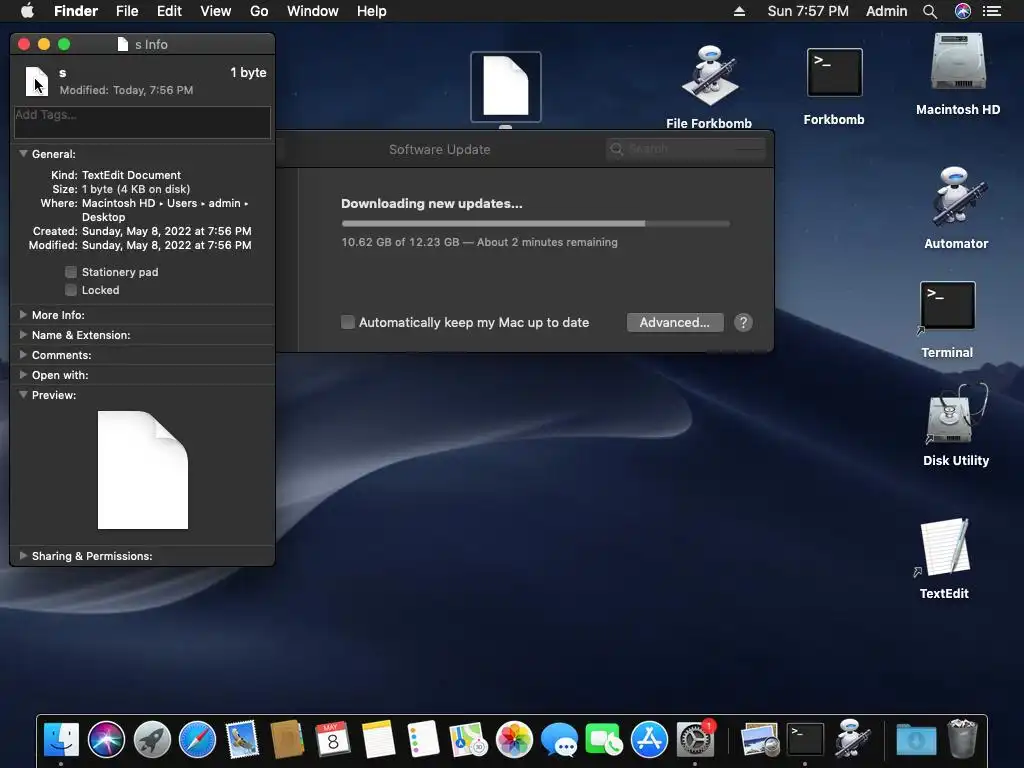
Task: Launch Siri from the Dock
Action: tap(106, 740)
